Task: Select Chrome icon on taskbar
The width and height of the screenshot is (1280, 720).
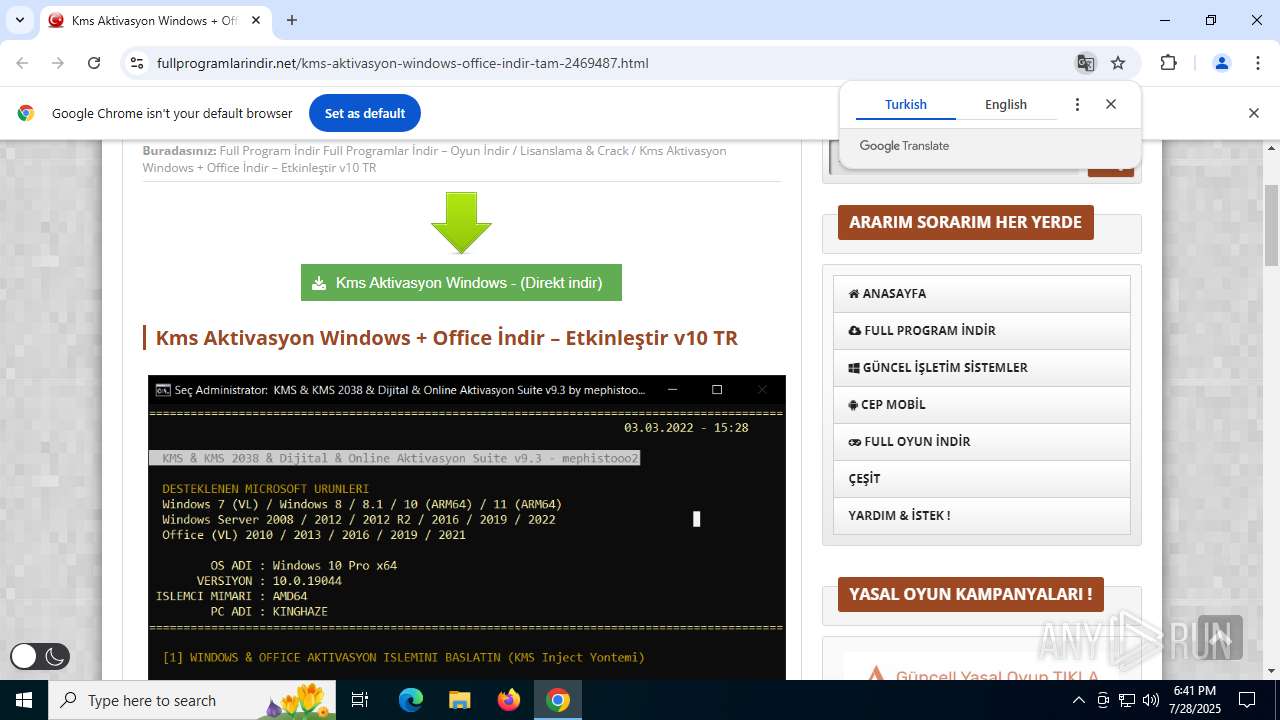Action: point(558,700)
